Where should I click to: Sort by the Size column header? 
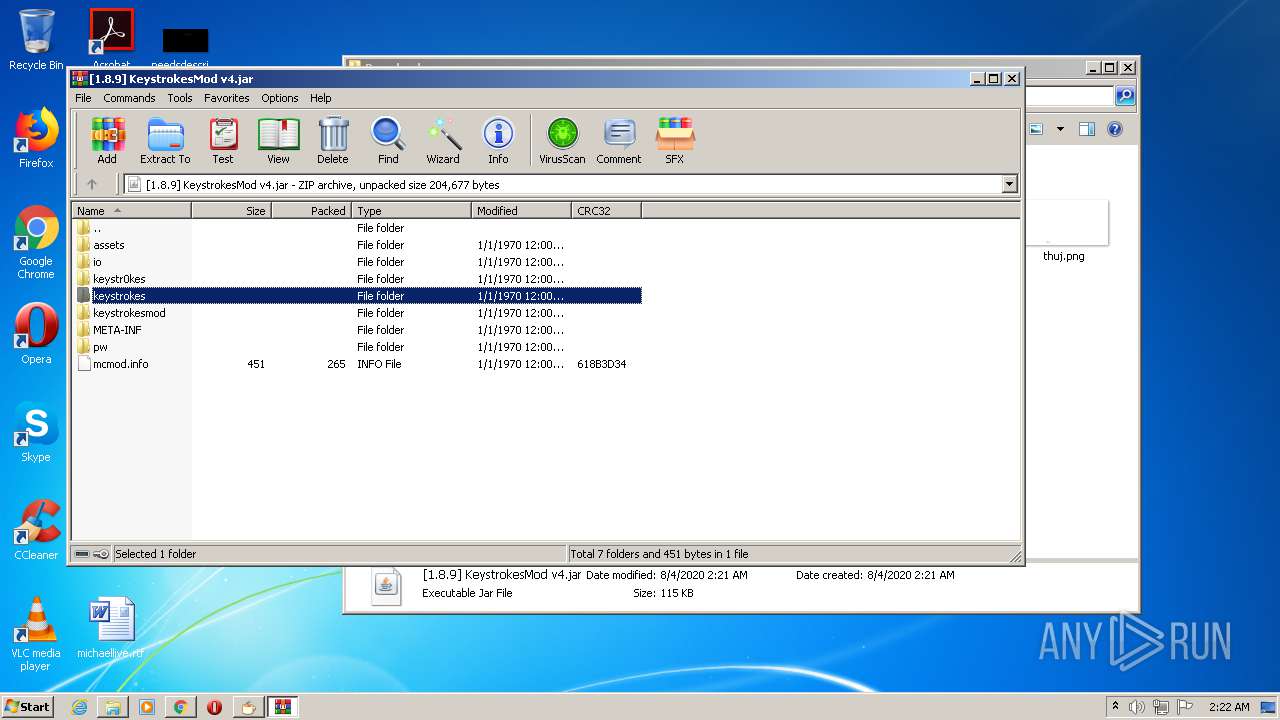[231, 211]
